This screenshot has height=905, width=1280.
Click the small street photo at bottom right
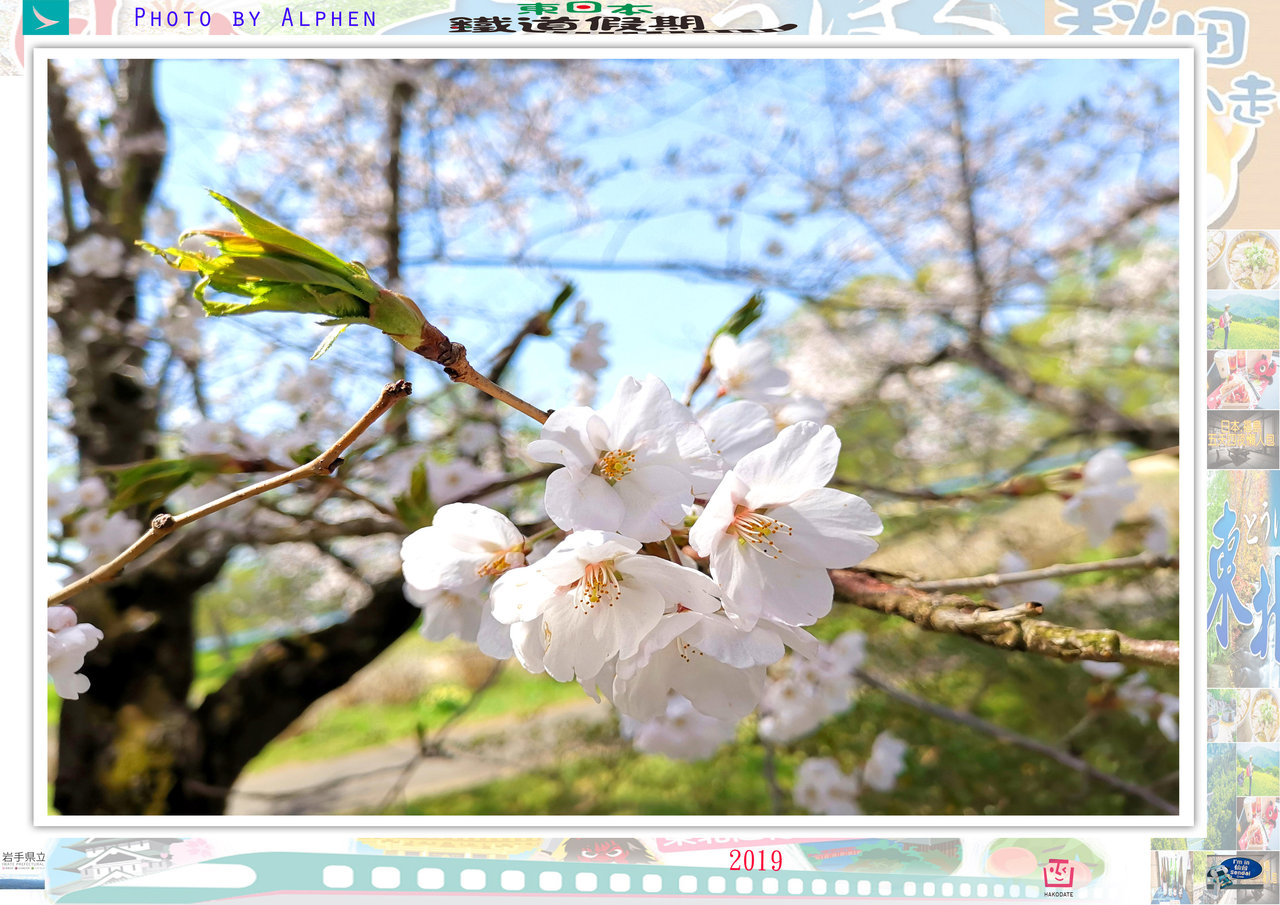[1170, 877]
